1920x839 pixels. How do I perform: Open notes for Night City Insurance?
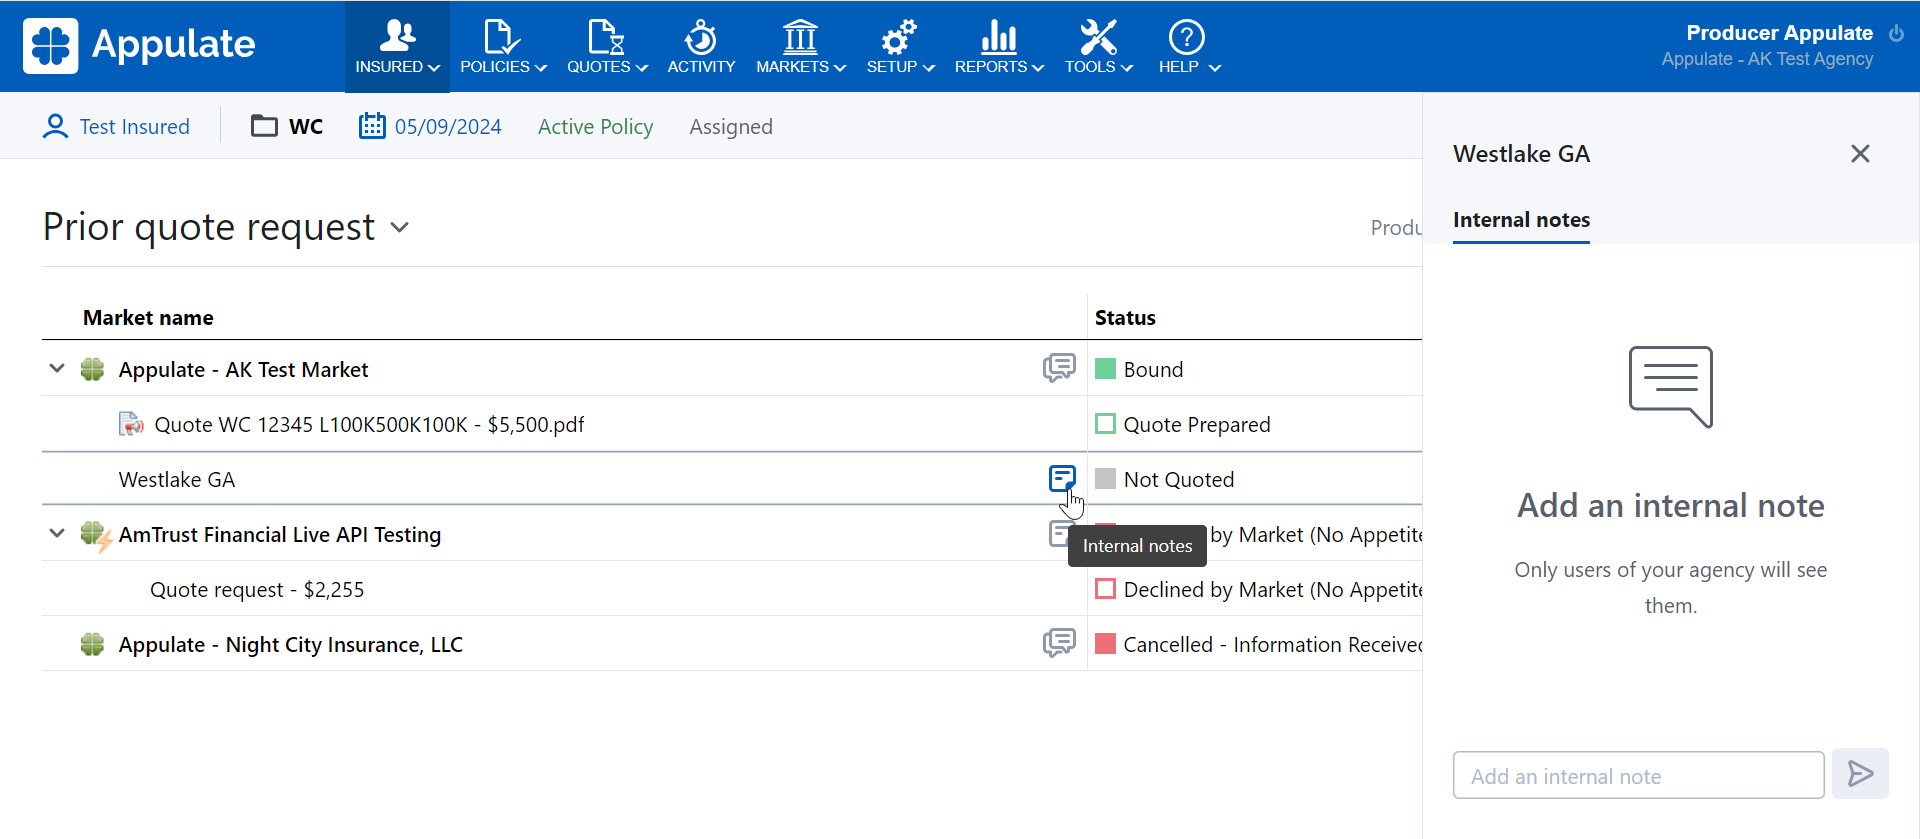1059,643
